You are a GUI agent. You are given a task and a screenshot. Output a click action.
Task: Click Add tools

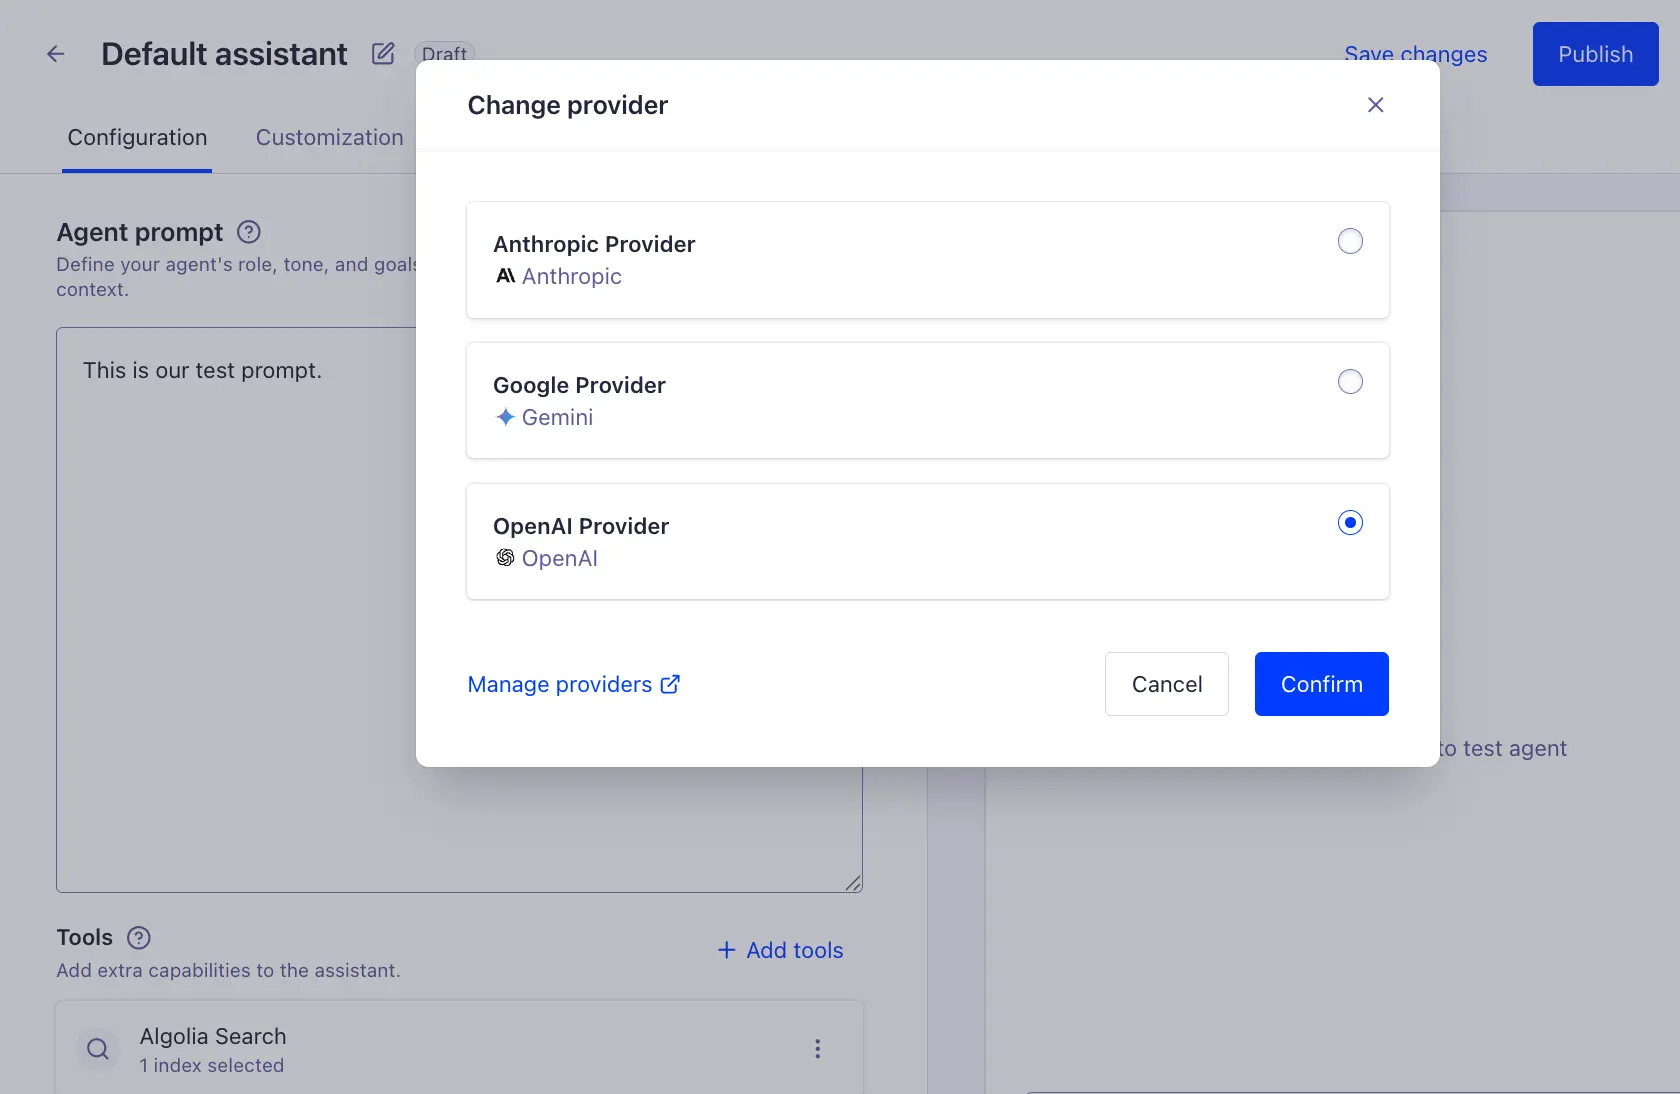780,950
